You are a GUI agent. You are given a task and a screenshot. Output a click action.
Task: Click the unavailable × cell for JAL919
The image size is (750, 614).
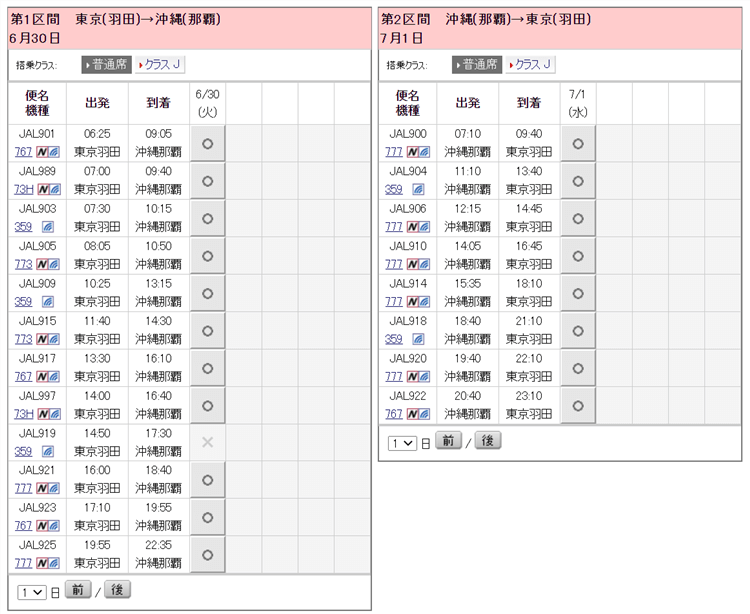pos(207,442)
